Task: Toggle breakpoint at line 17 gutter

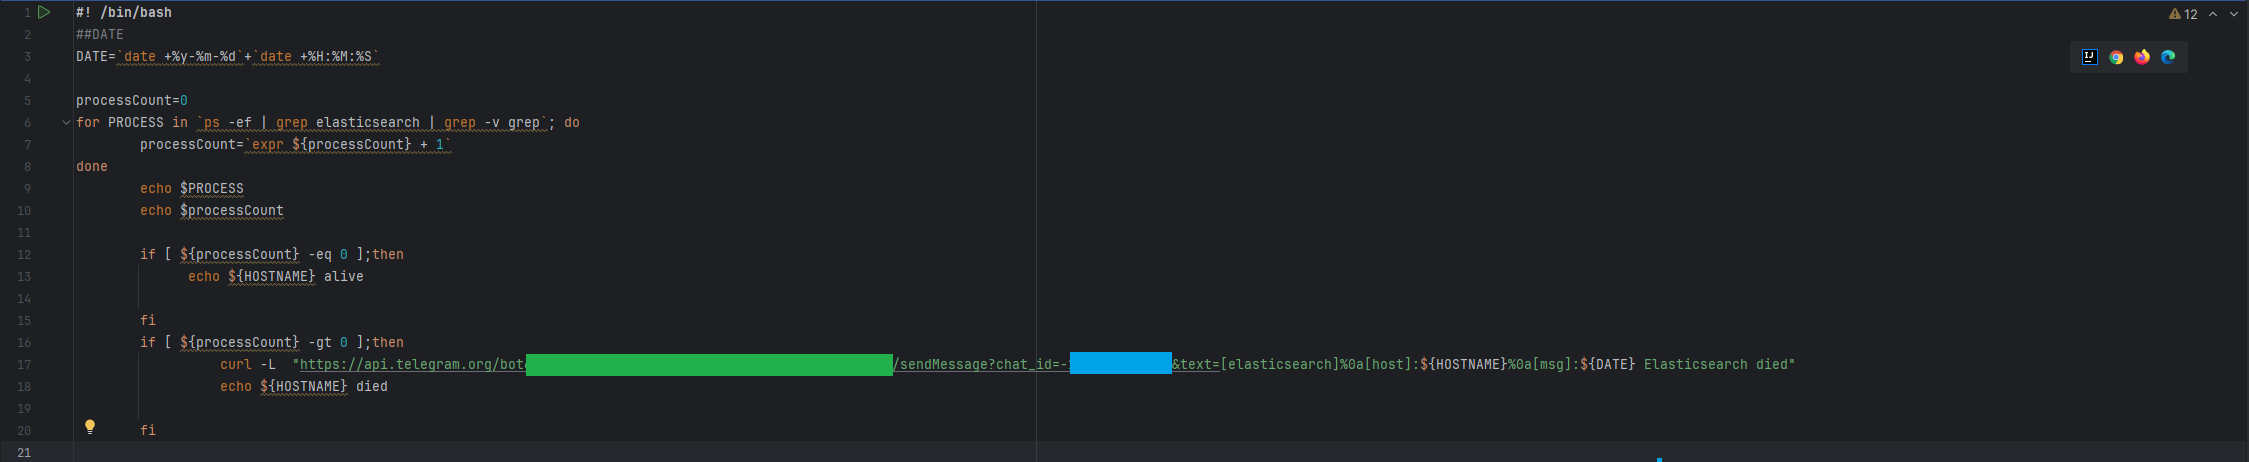Action: (24, 365)
